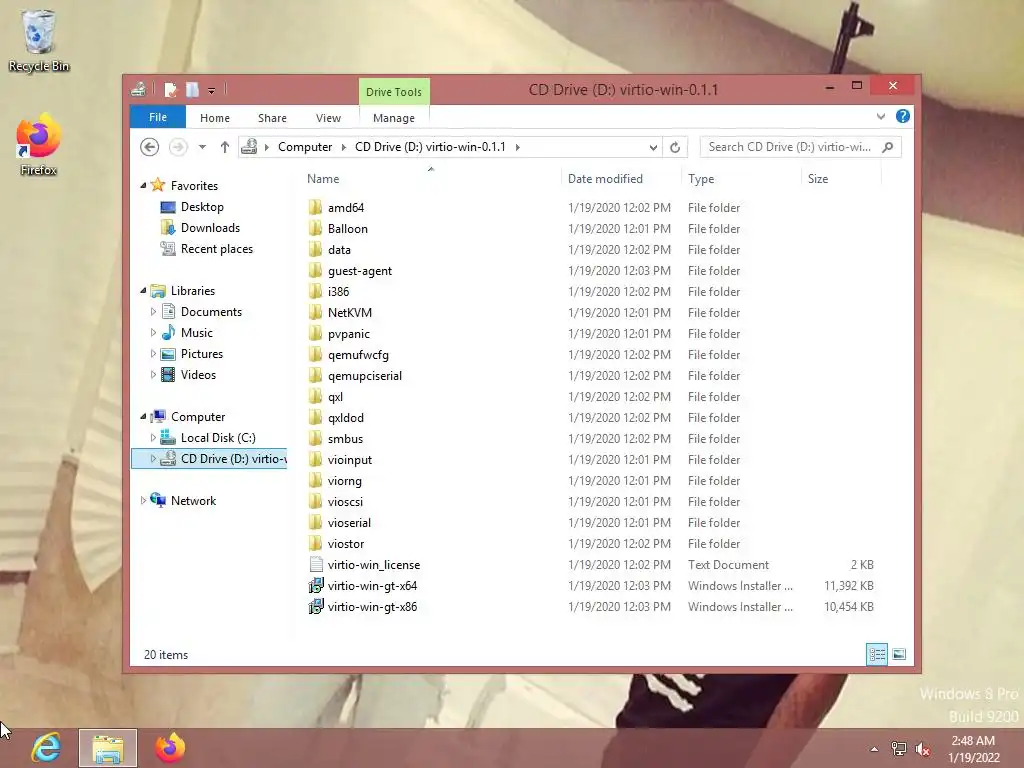Collapse the Favorites tree group
This screenshot has width=1024, height=768.
pyautogui.click(x=143, y=185)
